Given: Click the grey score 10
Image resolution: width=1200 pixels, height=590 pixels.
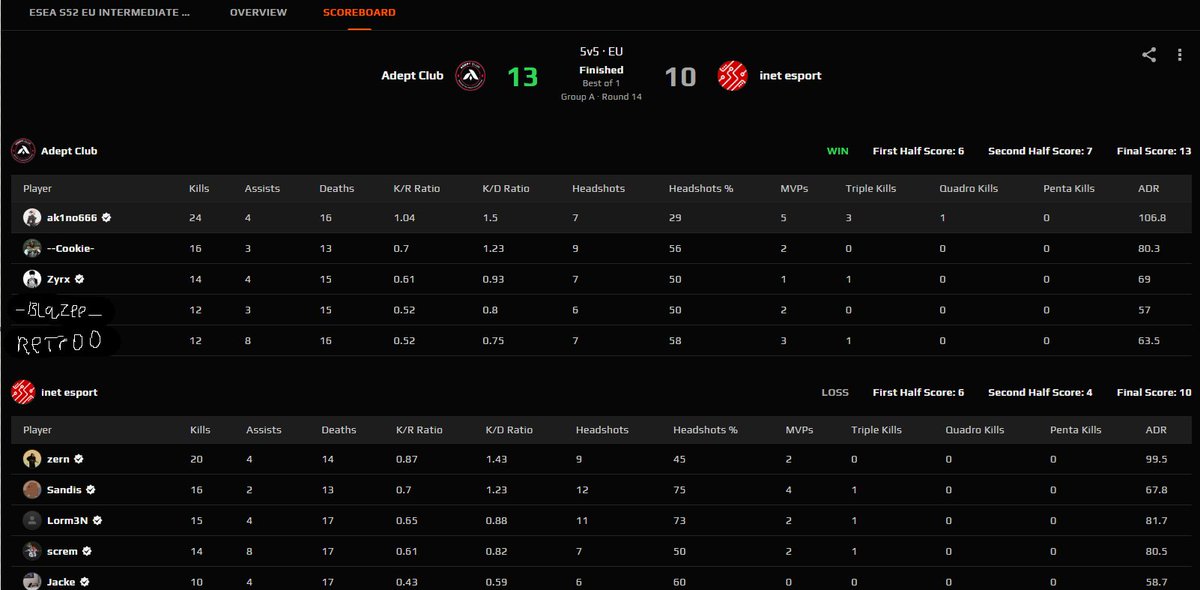Looking at the screenshot, I should [681, 77].
